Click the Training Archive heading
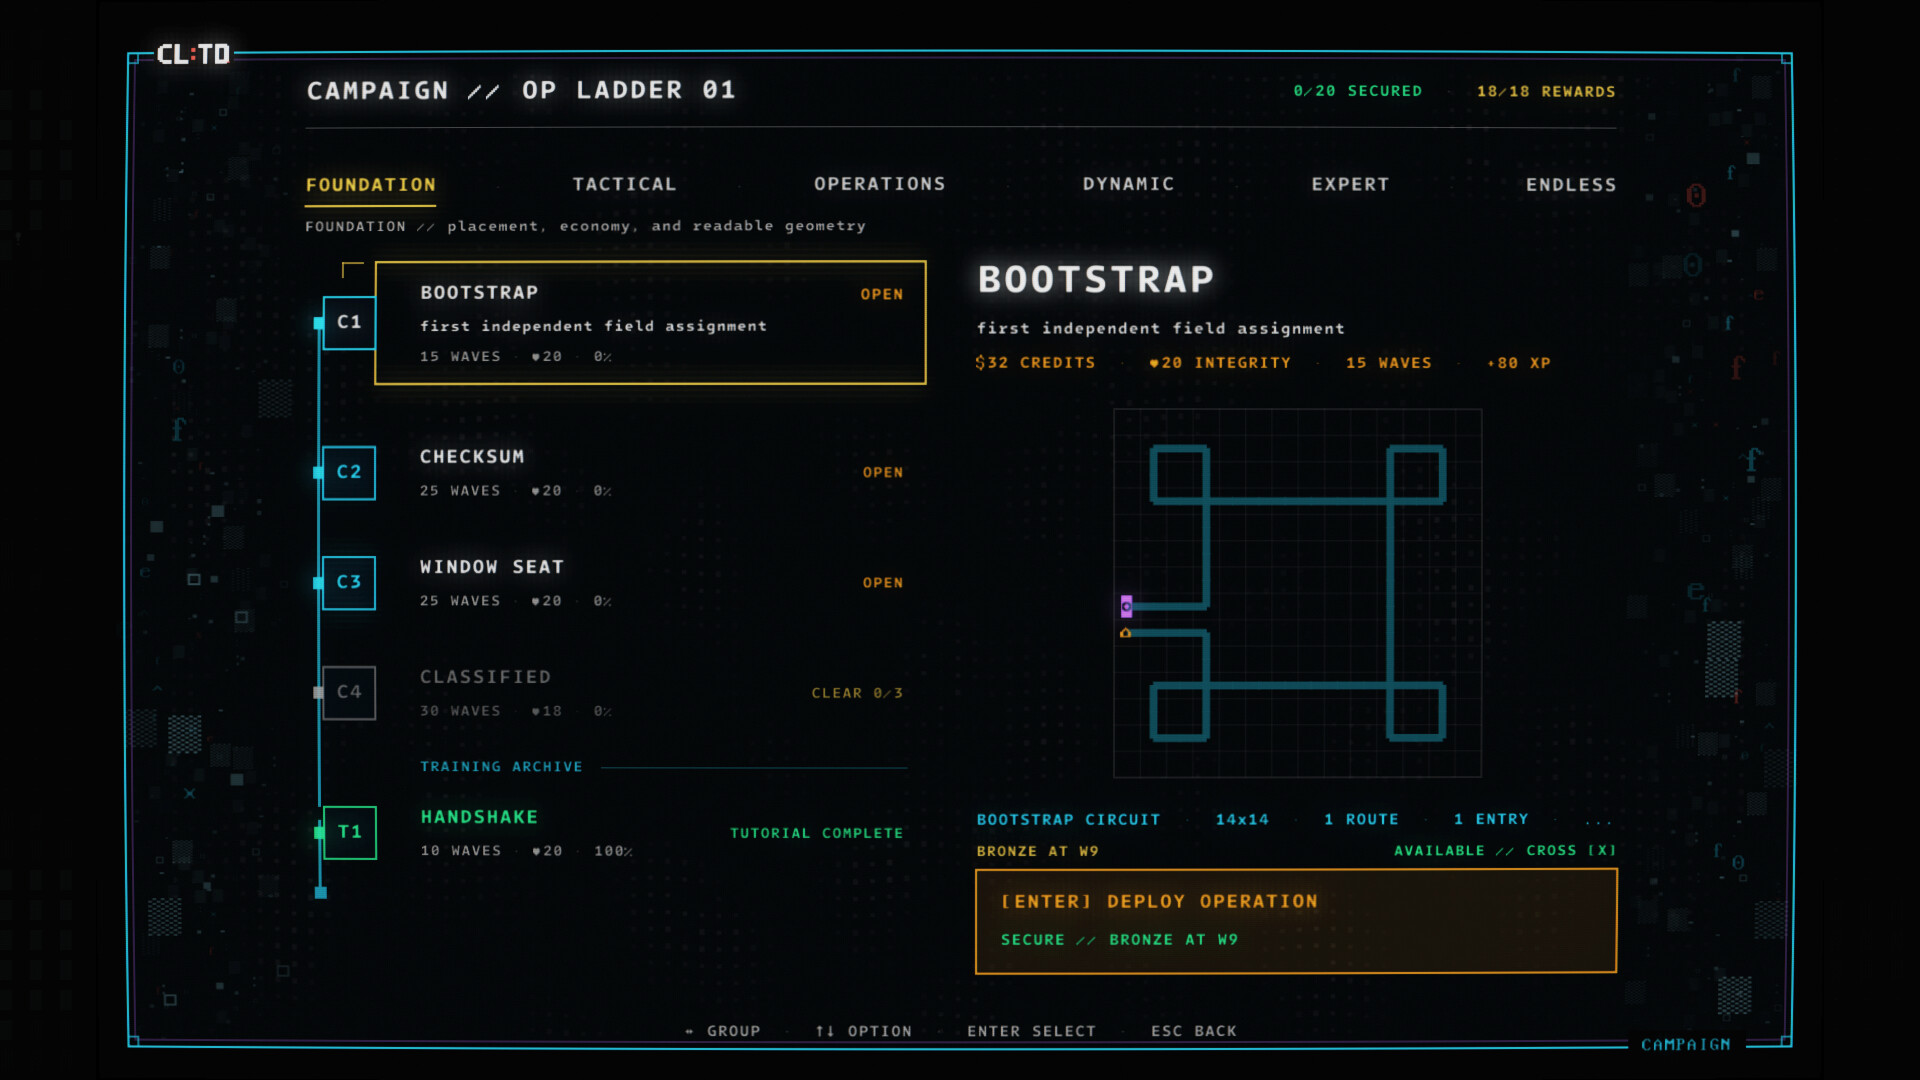 [501, 767]
